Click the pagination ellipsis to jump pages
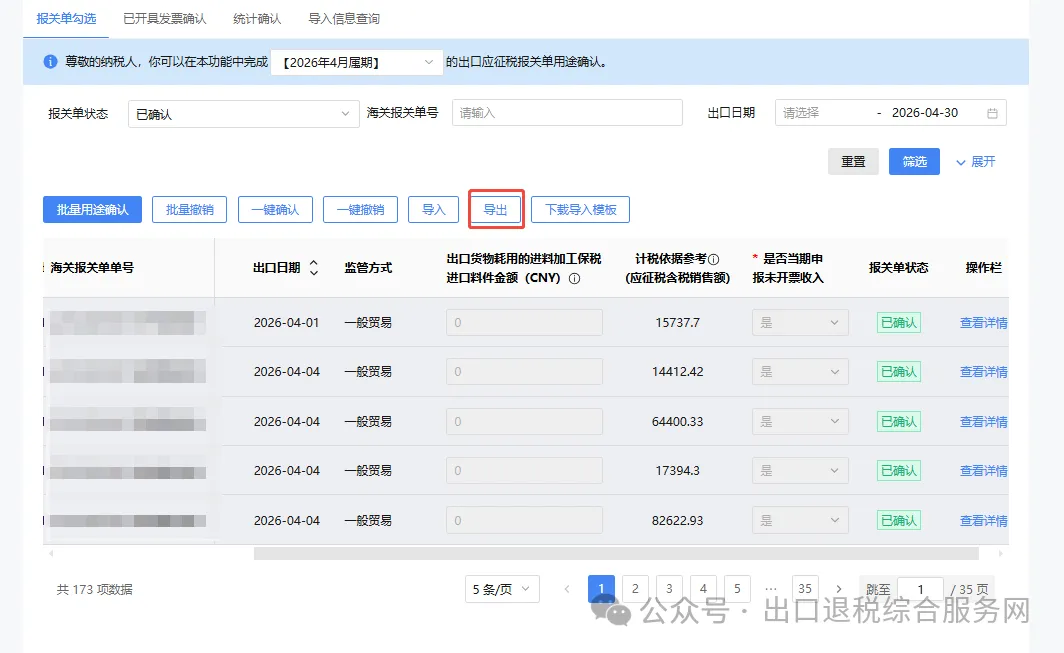This screenshot has width=1064, height=653. pyautogui.click(x=771, y=589)
